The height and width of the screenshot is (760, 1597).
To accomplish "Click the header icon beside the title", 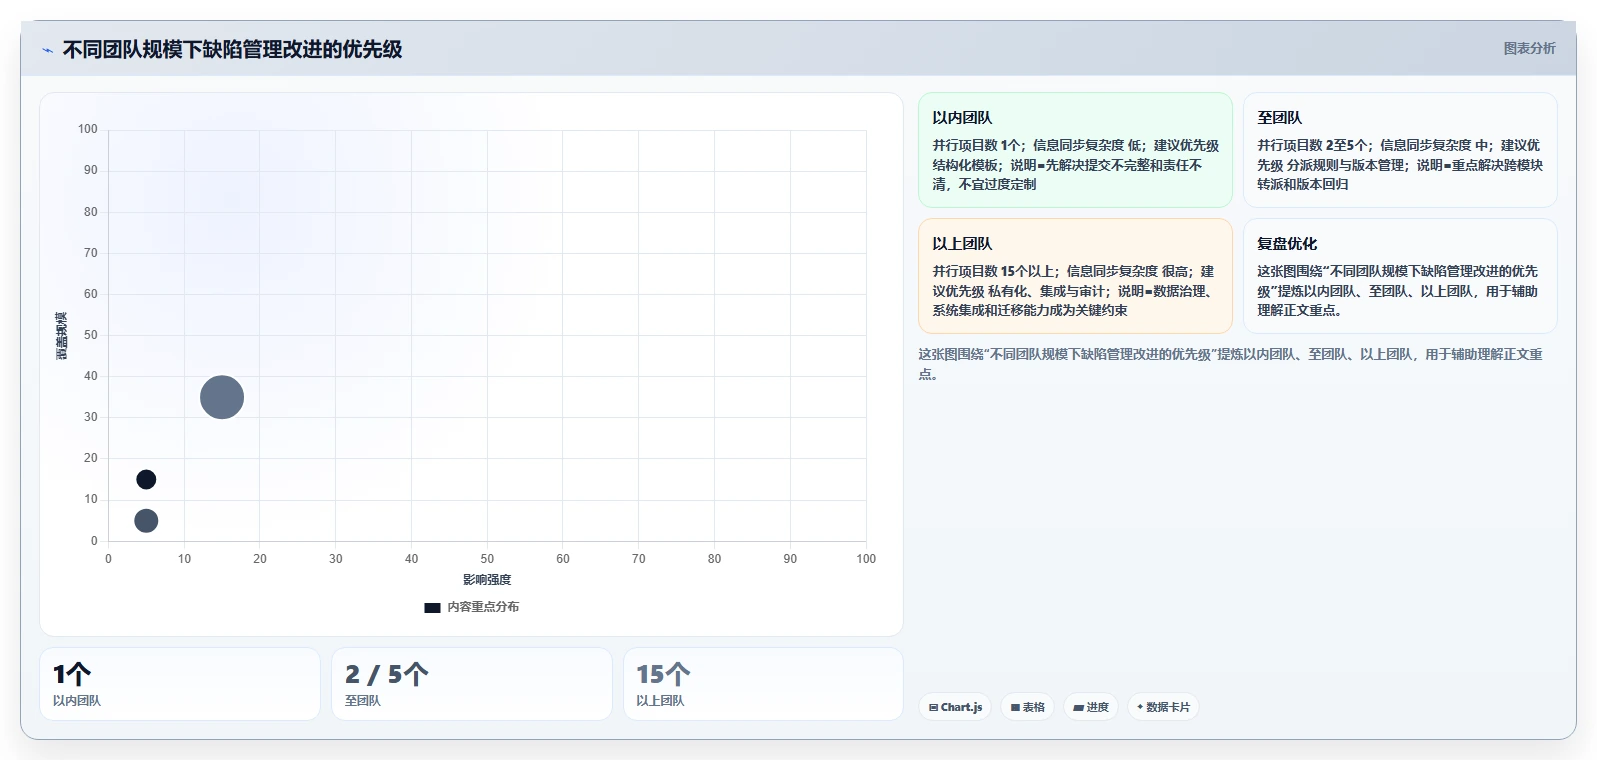I will [47, 50].
